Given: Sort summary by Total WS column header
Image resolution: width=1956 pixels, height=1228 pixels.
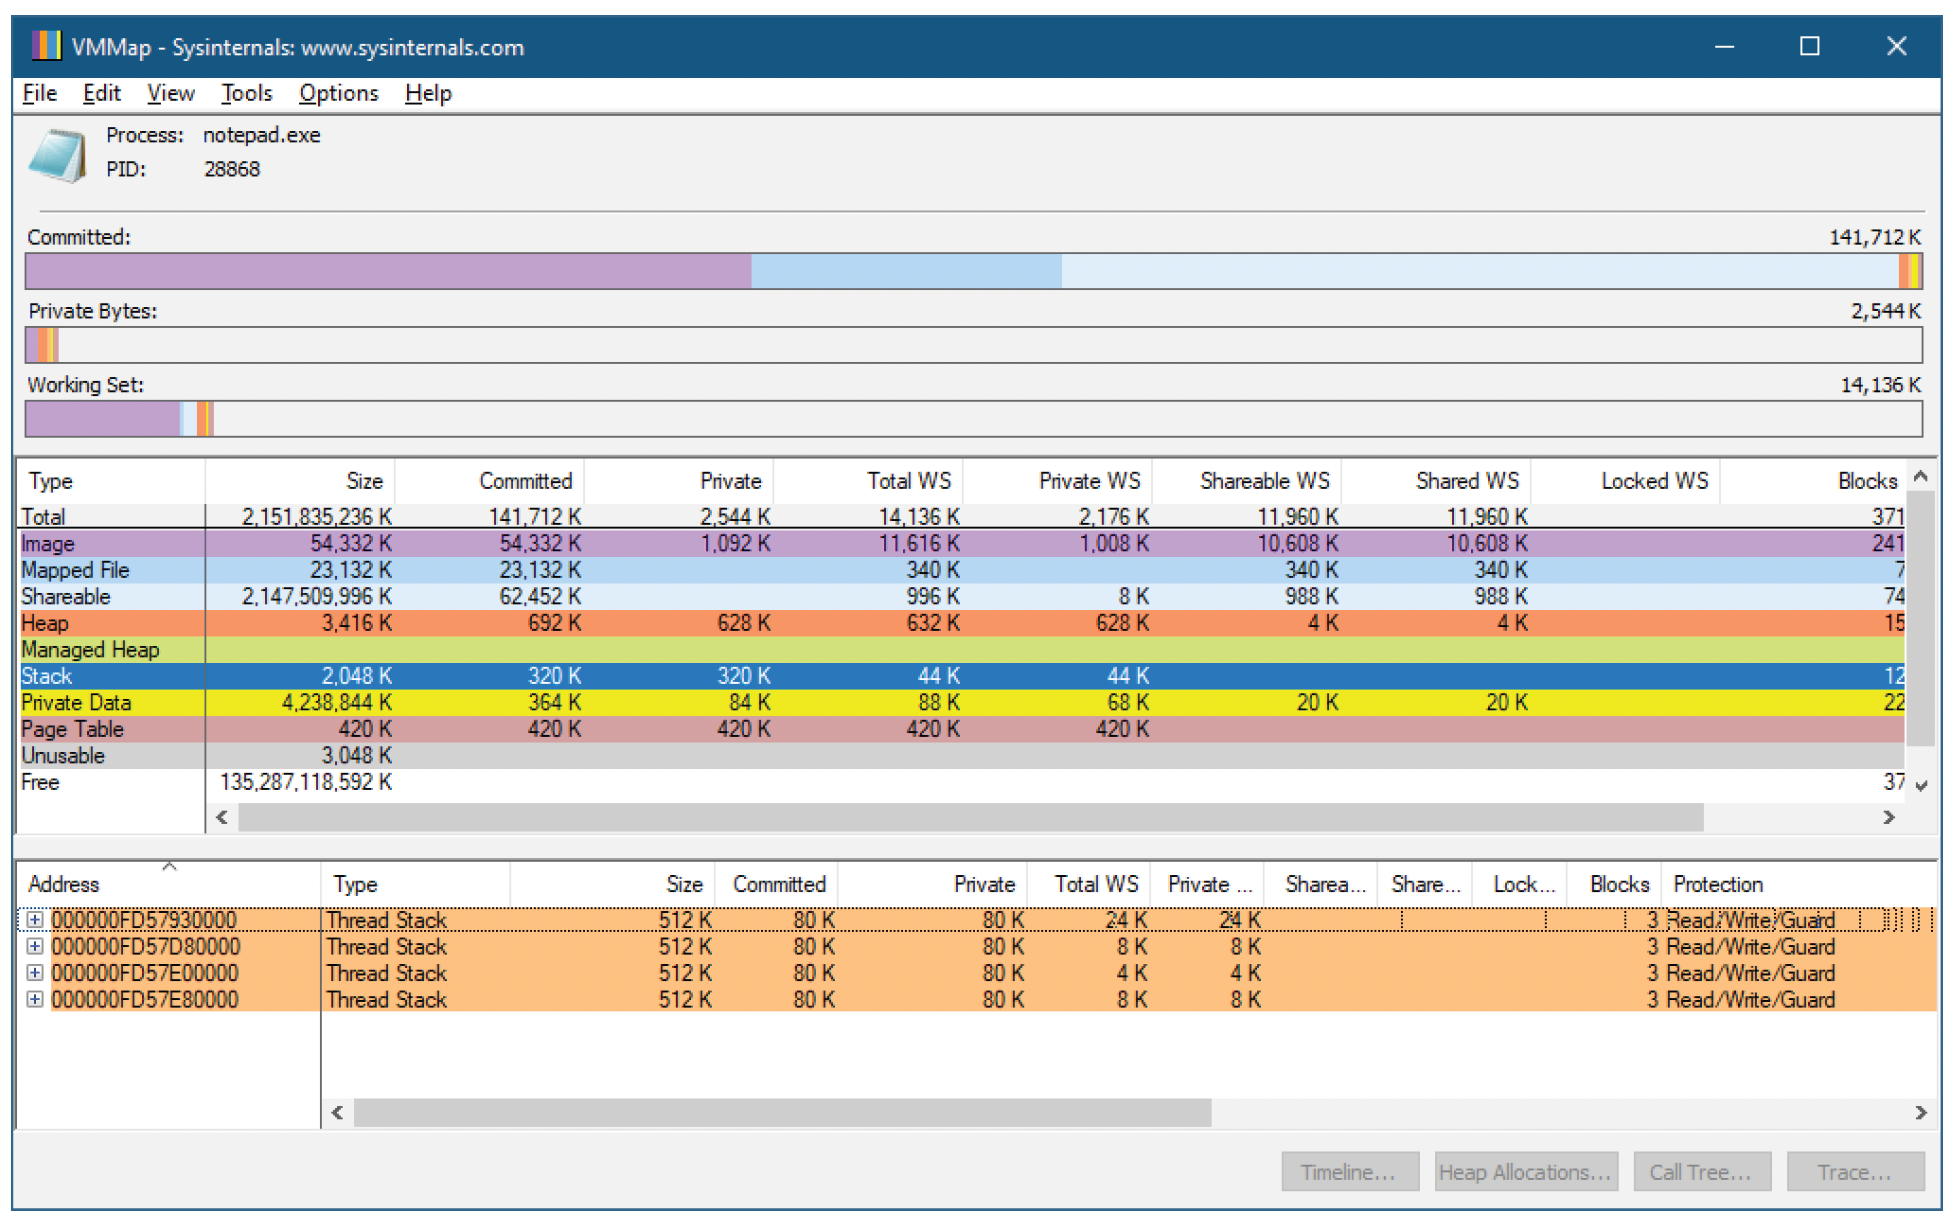Looking at the screenshot, I should click(x=868, y=481).
